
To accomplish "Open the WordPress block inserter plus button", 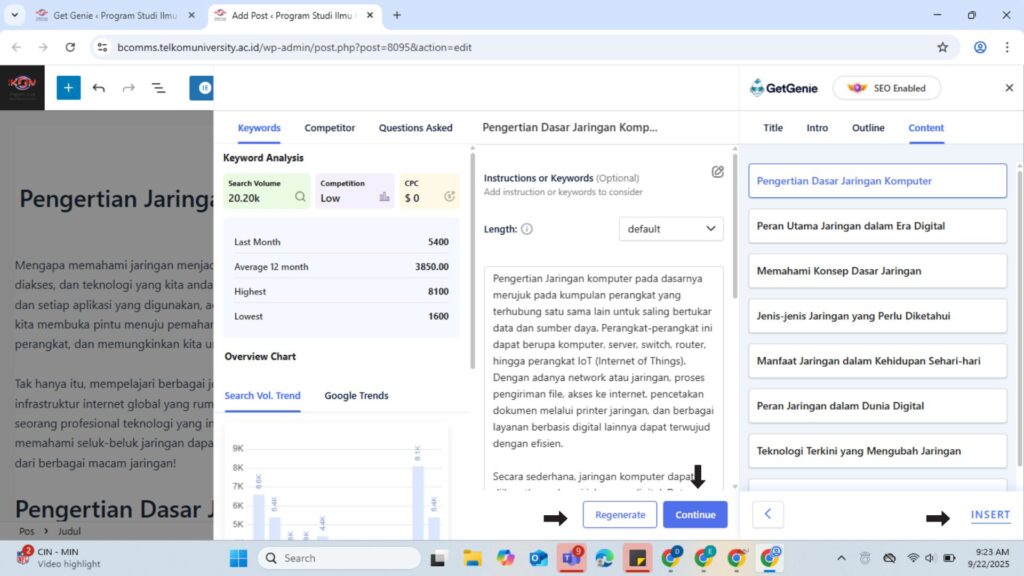I will coord(68,88).
